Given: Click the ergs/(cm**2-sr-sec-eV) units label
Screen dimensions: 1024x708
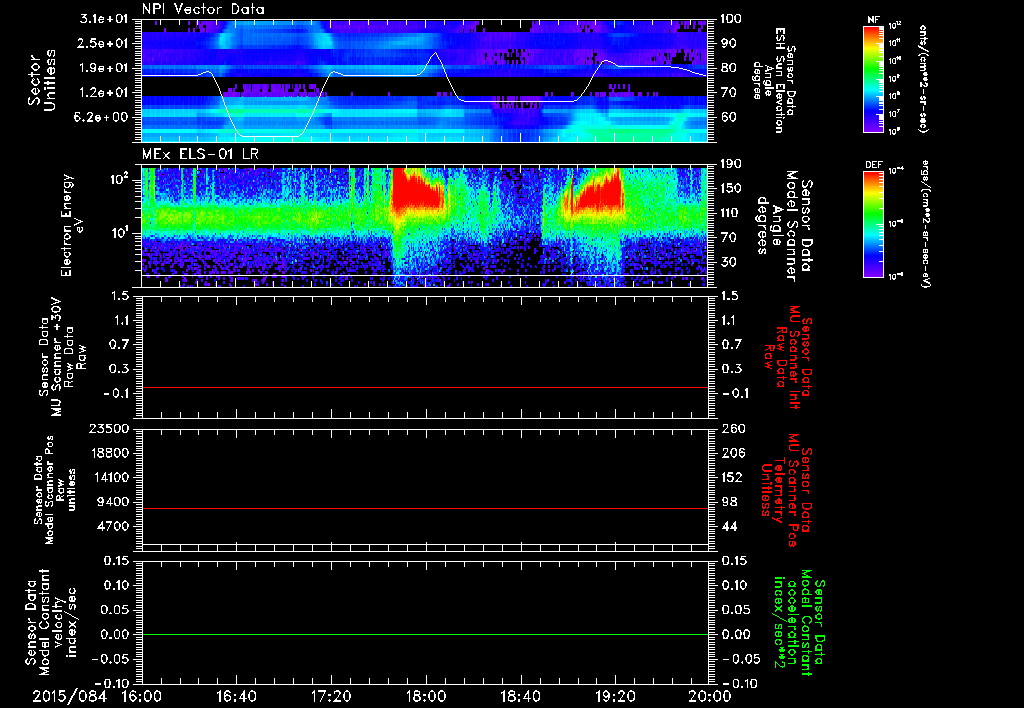Looking at the screenshot, I should click(925, 224).
